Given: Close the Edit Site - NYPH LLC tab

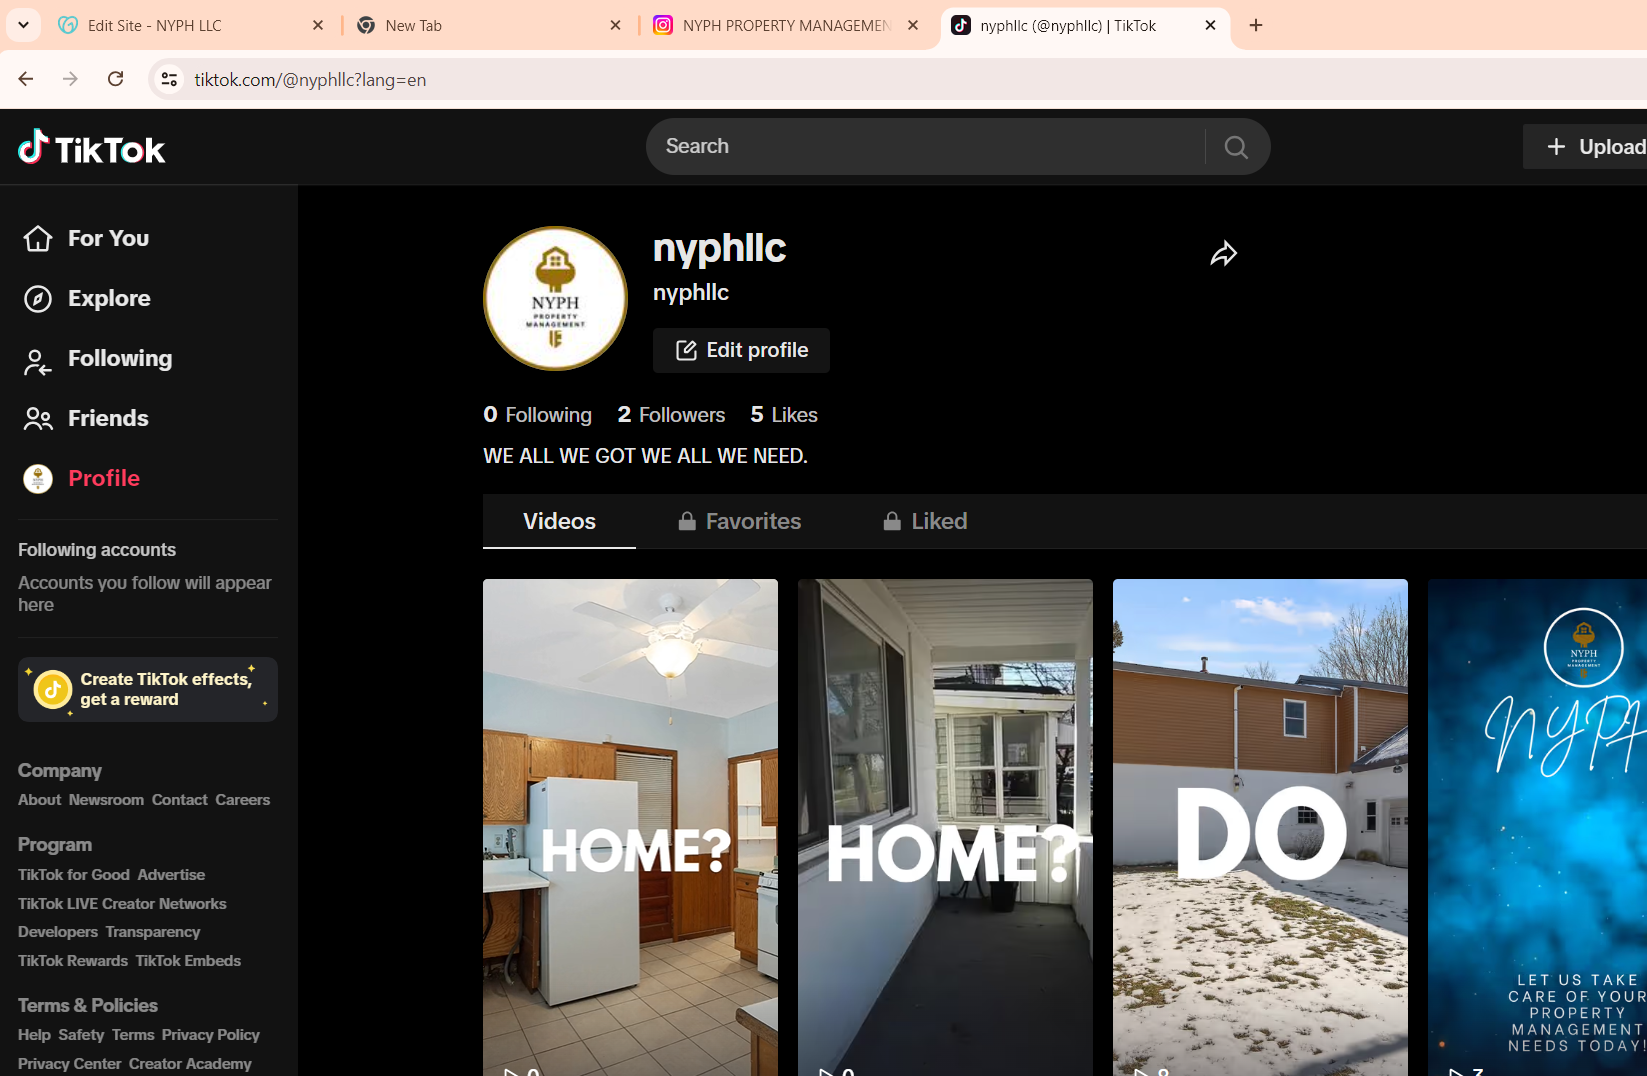Looking at the screenshot, I should 318,25.
